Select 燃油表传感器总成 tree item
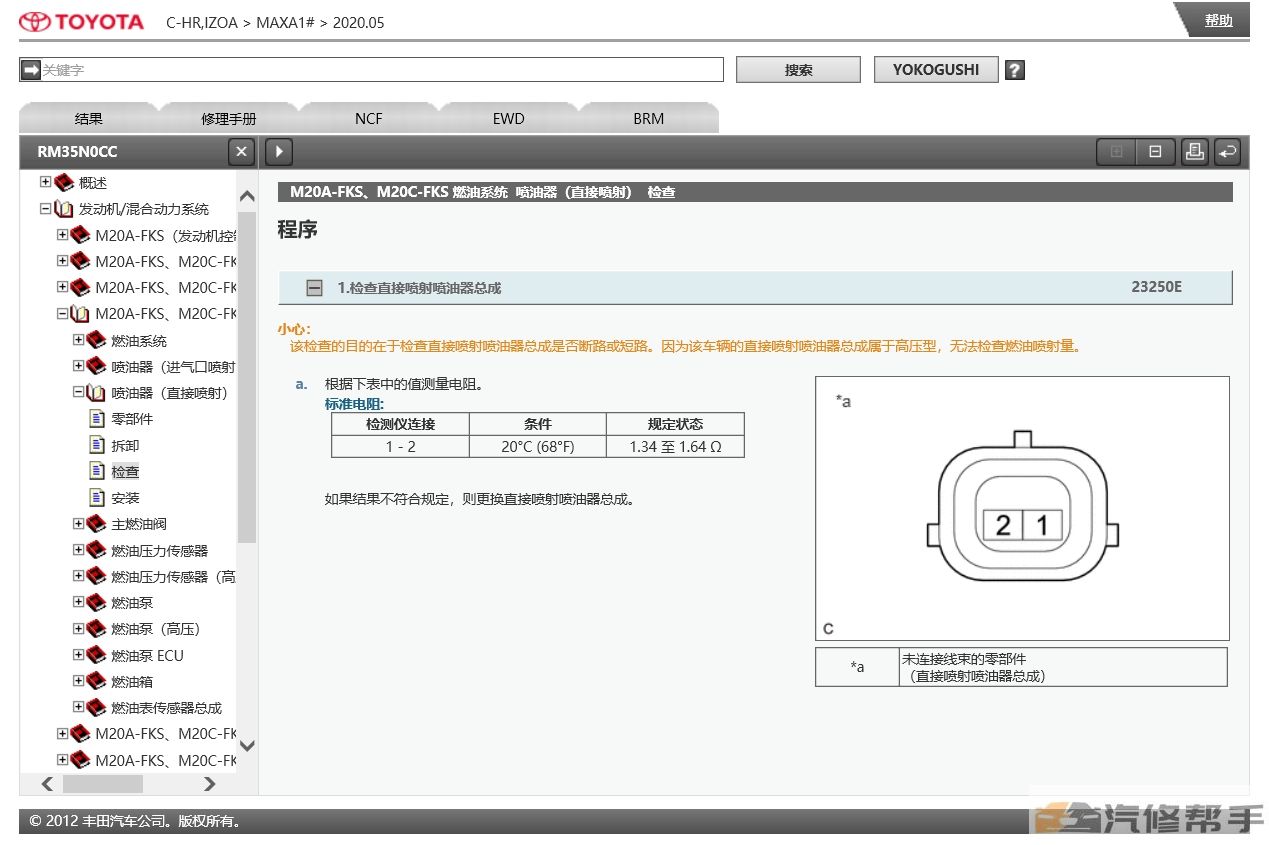 166,707
